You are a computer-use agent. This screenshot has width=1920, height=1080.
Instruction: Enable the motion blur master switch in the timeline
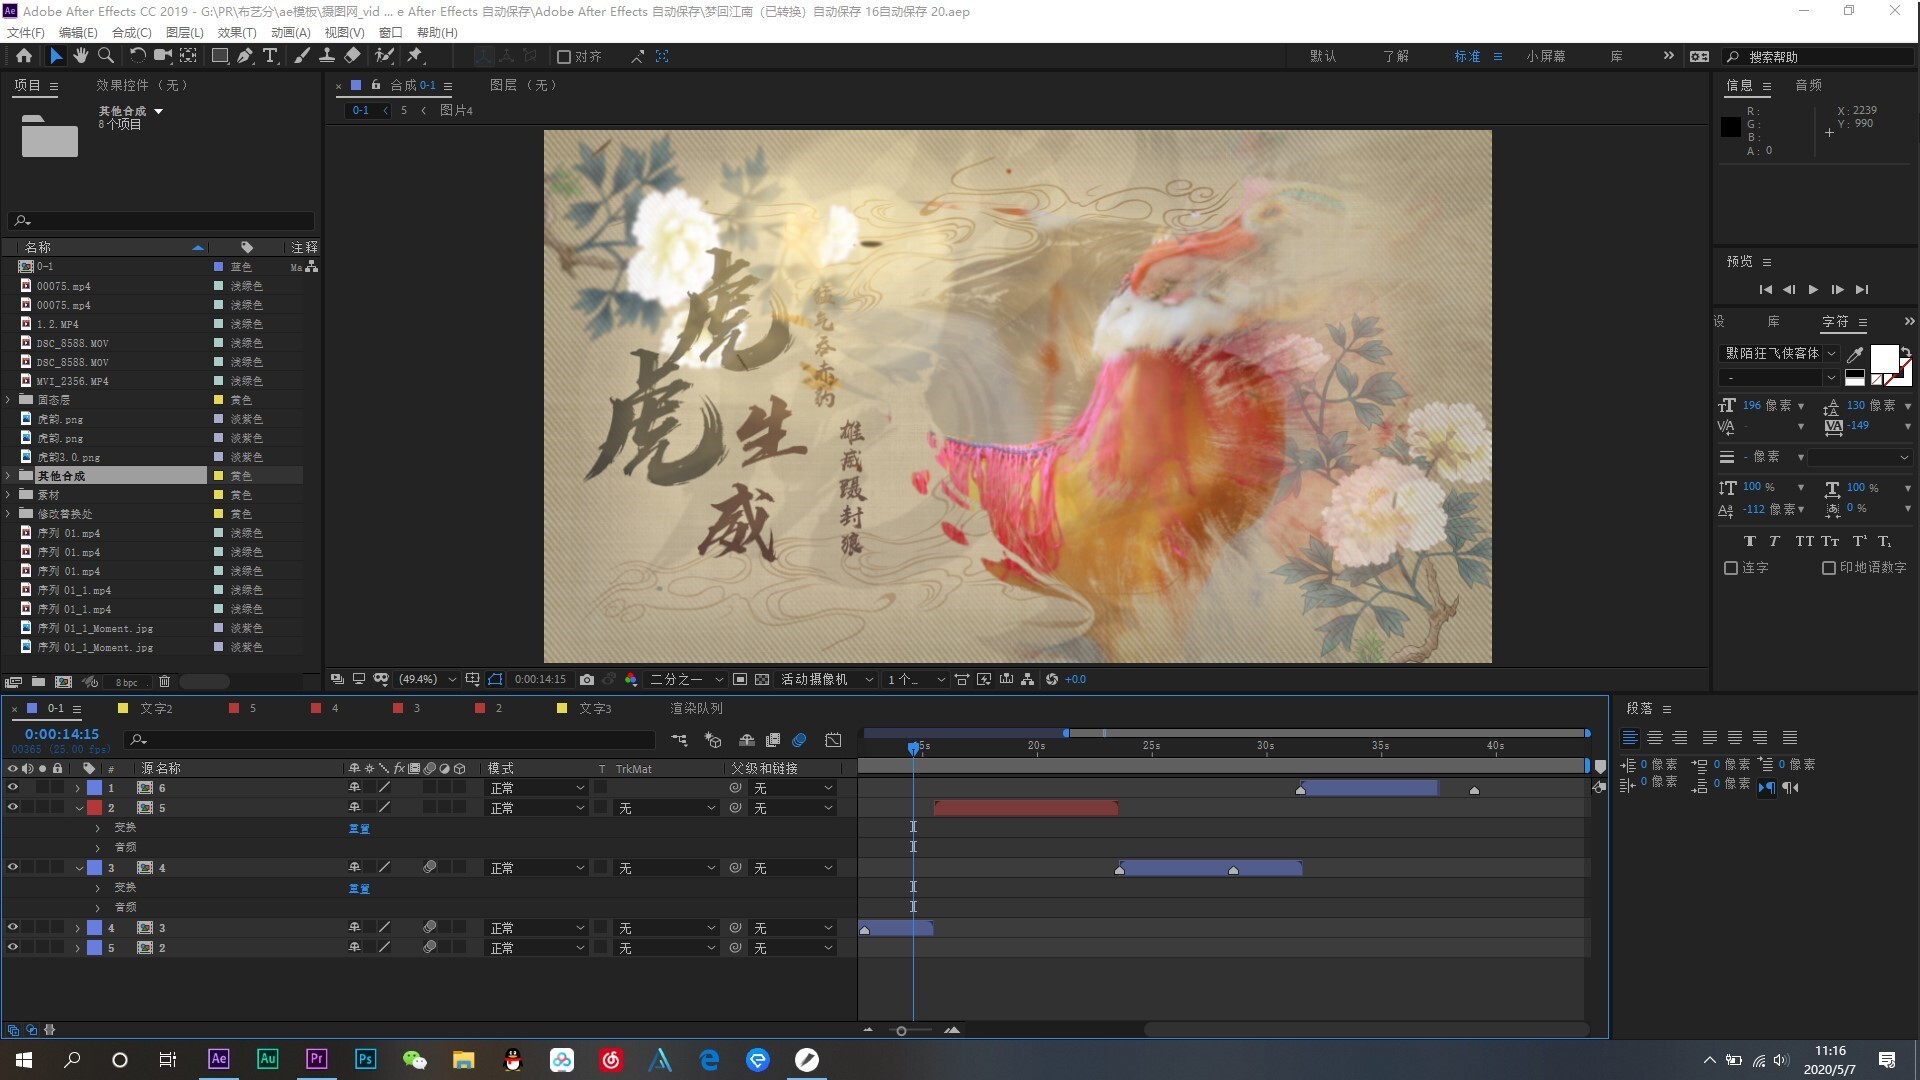coord(799,741)
